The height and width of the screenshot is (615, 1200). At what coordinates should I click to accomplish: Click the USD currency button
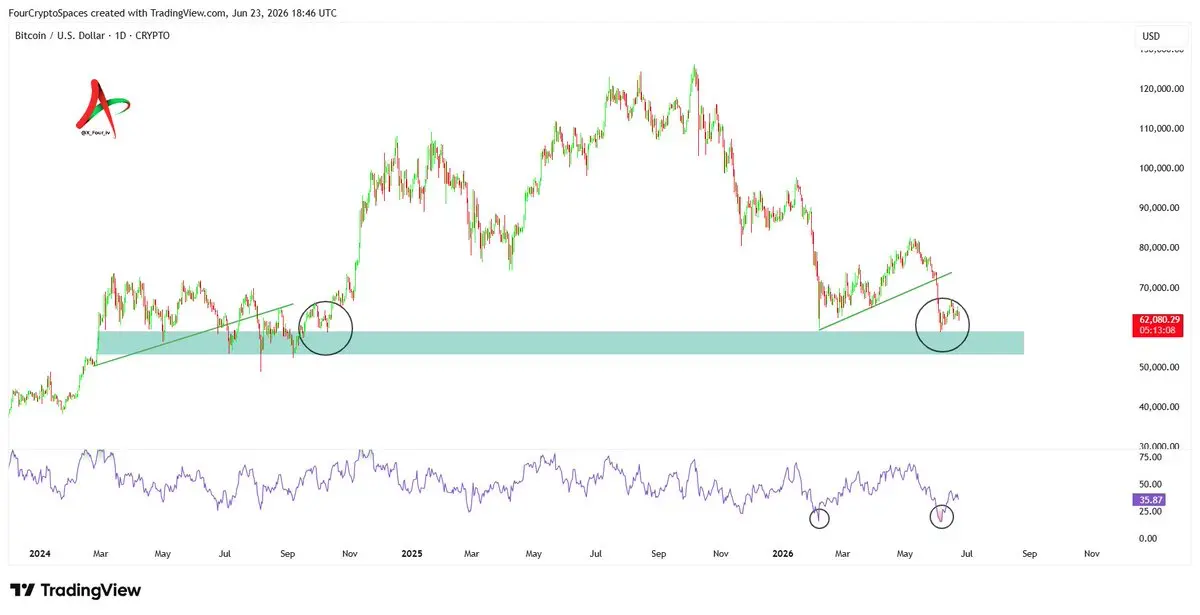(x=1151, y=36)
